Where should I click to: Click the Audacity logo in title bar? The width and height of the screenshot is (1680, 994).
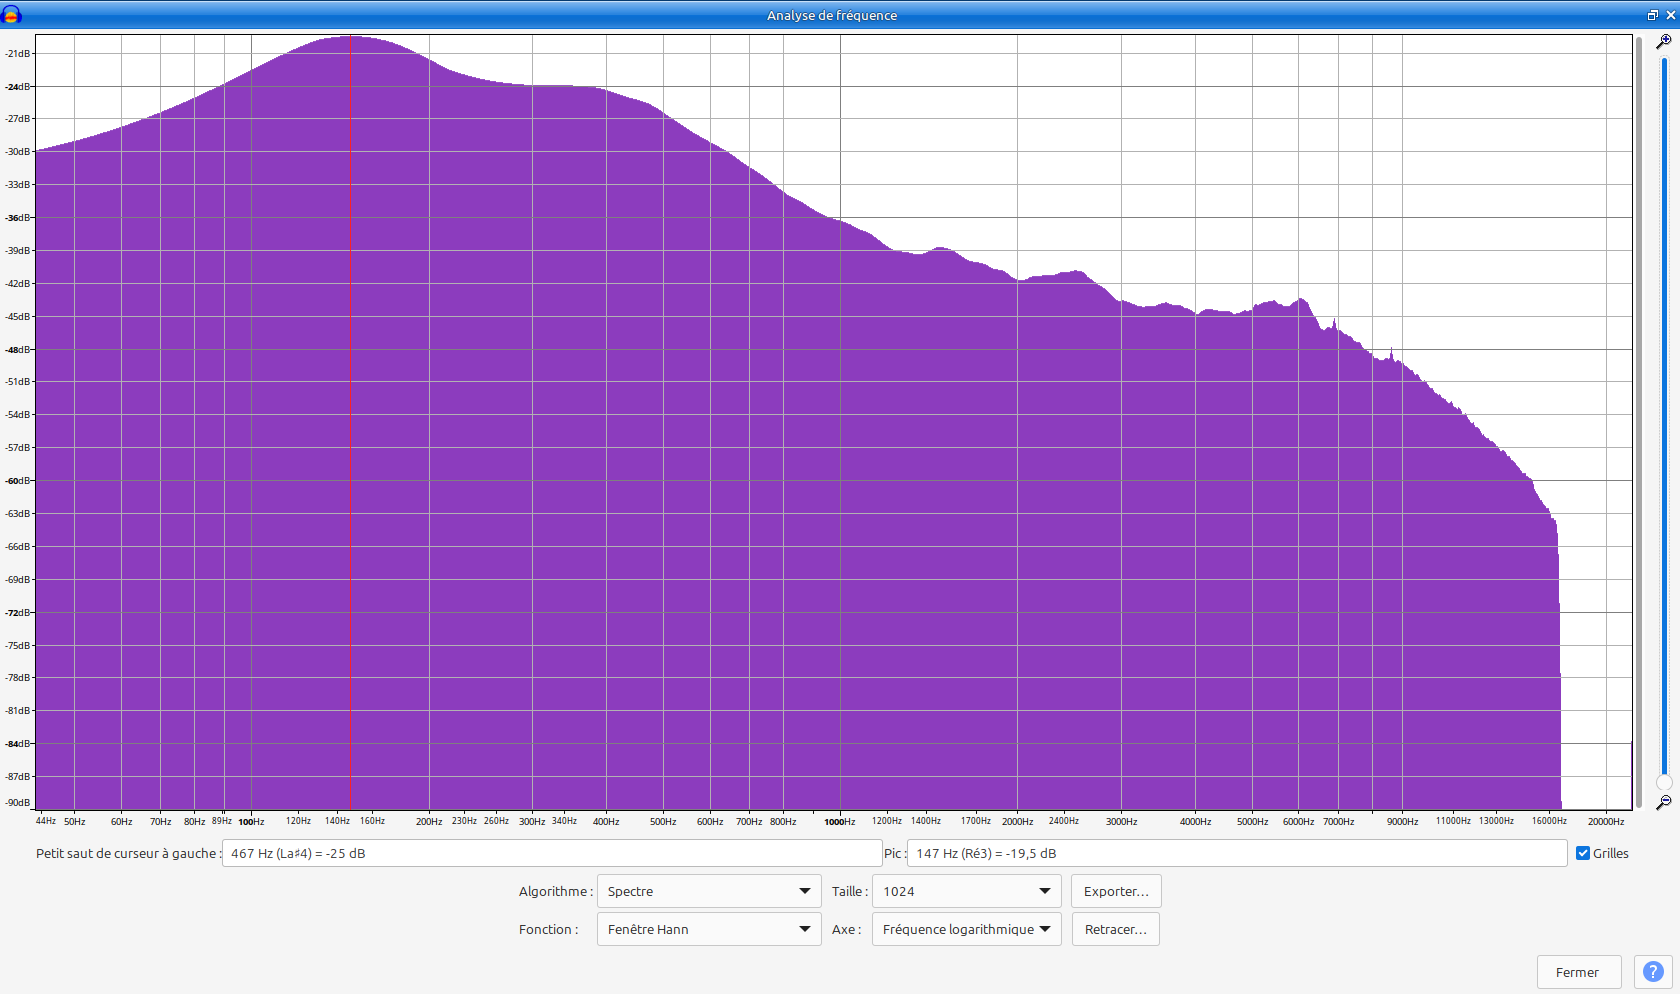[x=12, y=15]
